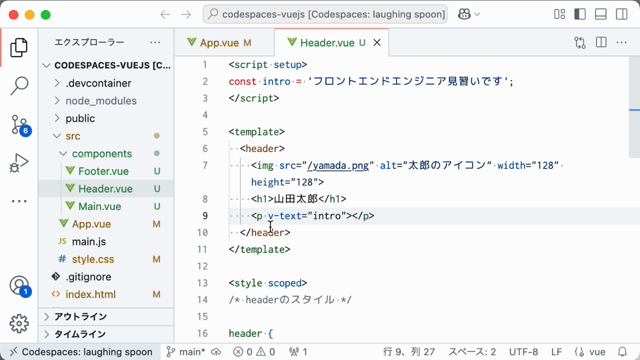Toggle the primary sidebar
Image resolution: width=640 pixels, height=360 pixels.
tap(580, 14)
